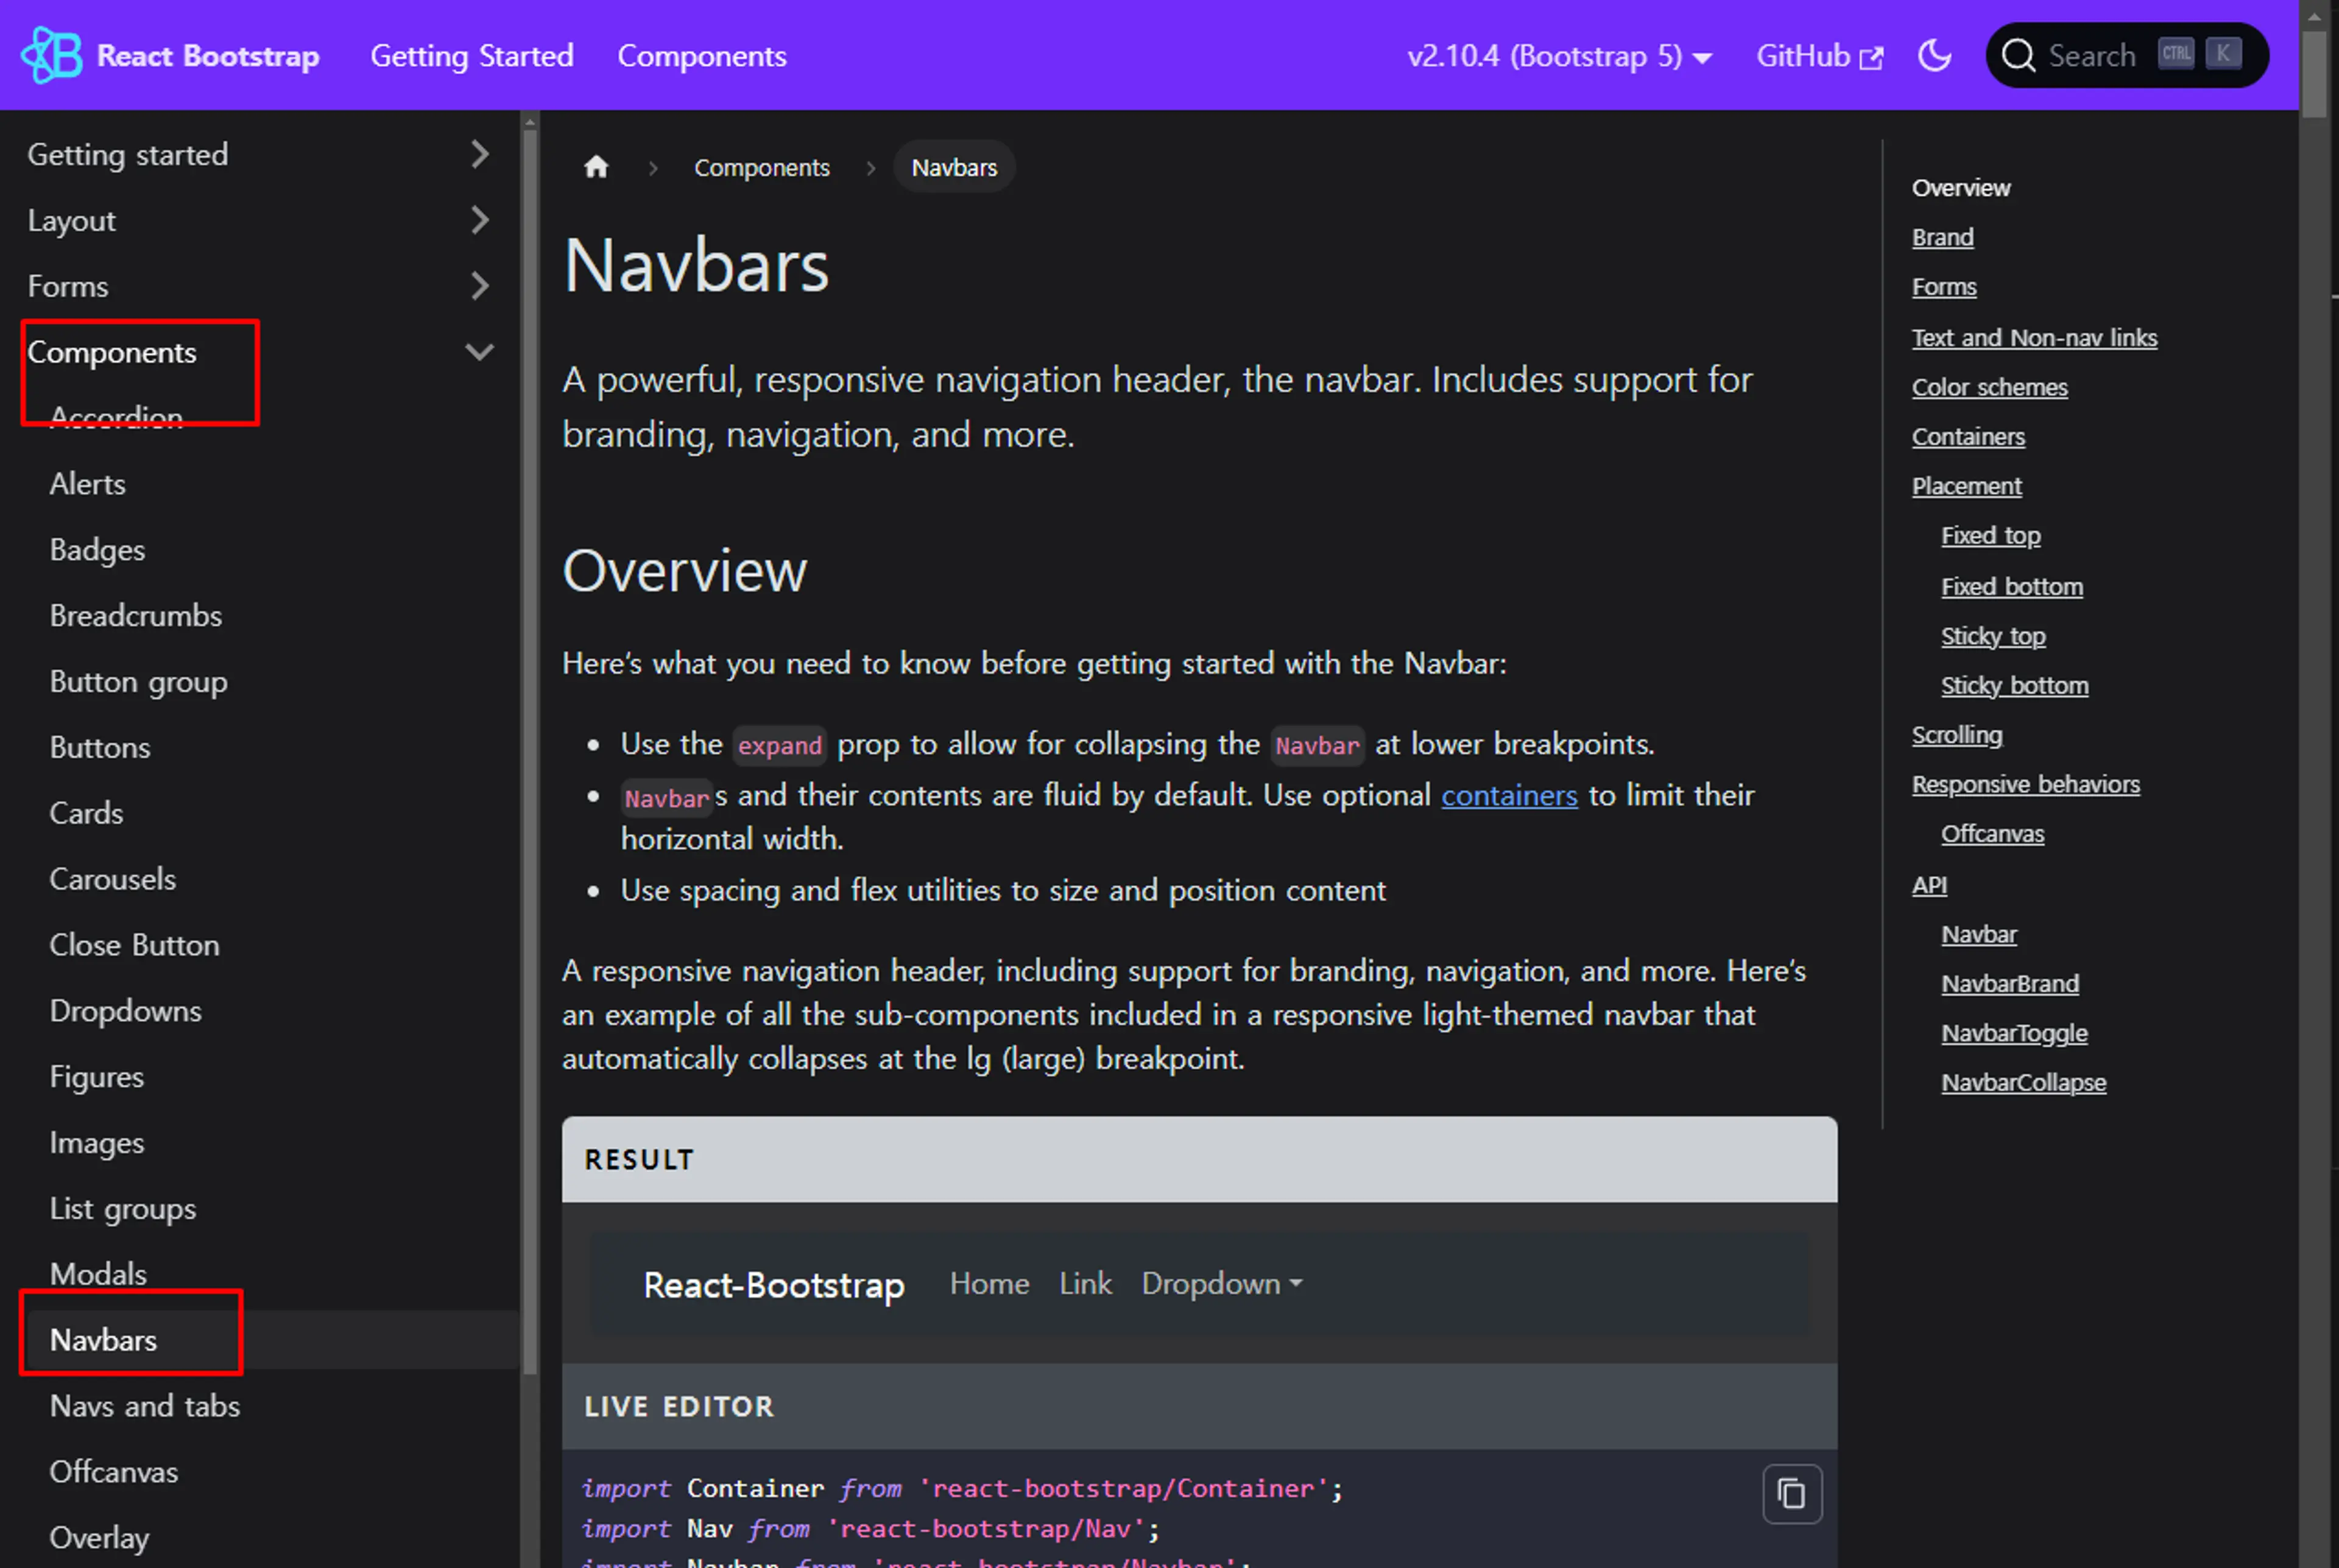
Task: Click the Search input box
Action: coord(2127,55)
